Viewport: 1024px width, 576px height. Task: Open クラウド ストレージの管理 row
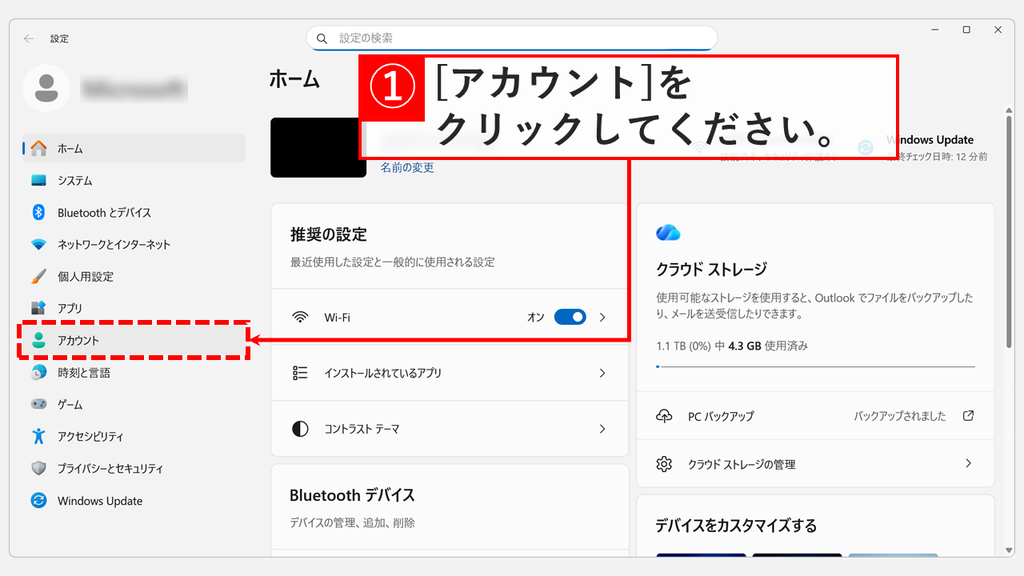click(x=815, y=464)
